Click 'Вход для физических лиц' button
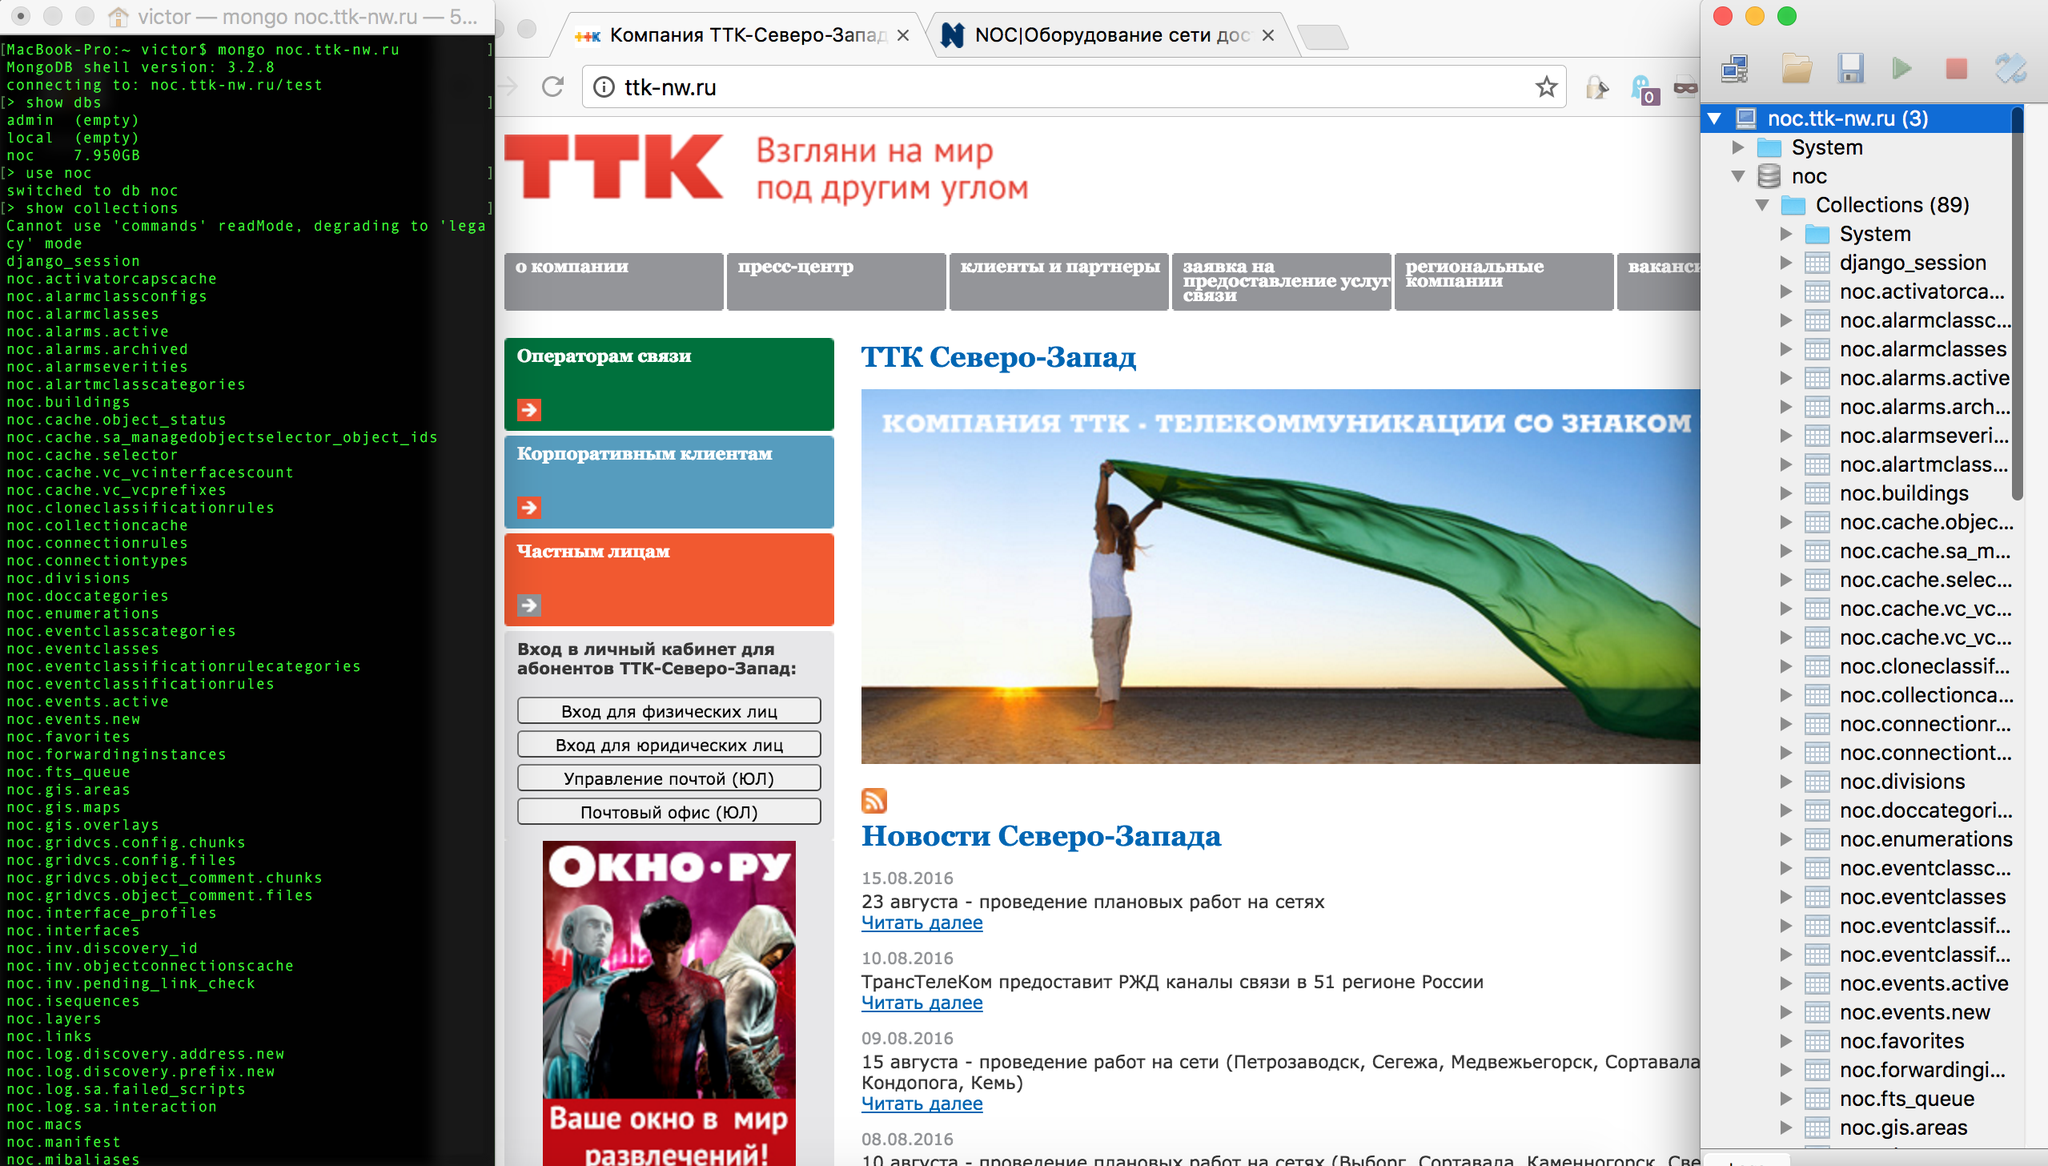Image resolution: width=2048 pixels, height=1166 pixels. point(669,711)
